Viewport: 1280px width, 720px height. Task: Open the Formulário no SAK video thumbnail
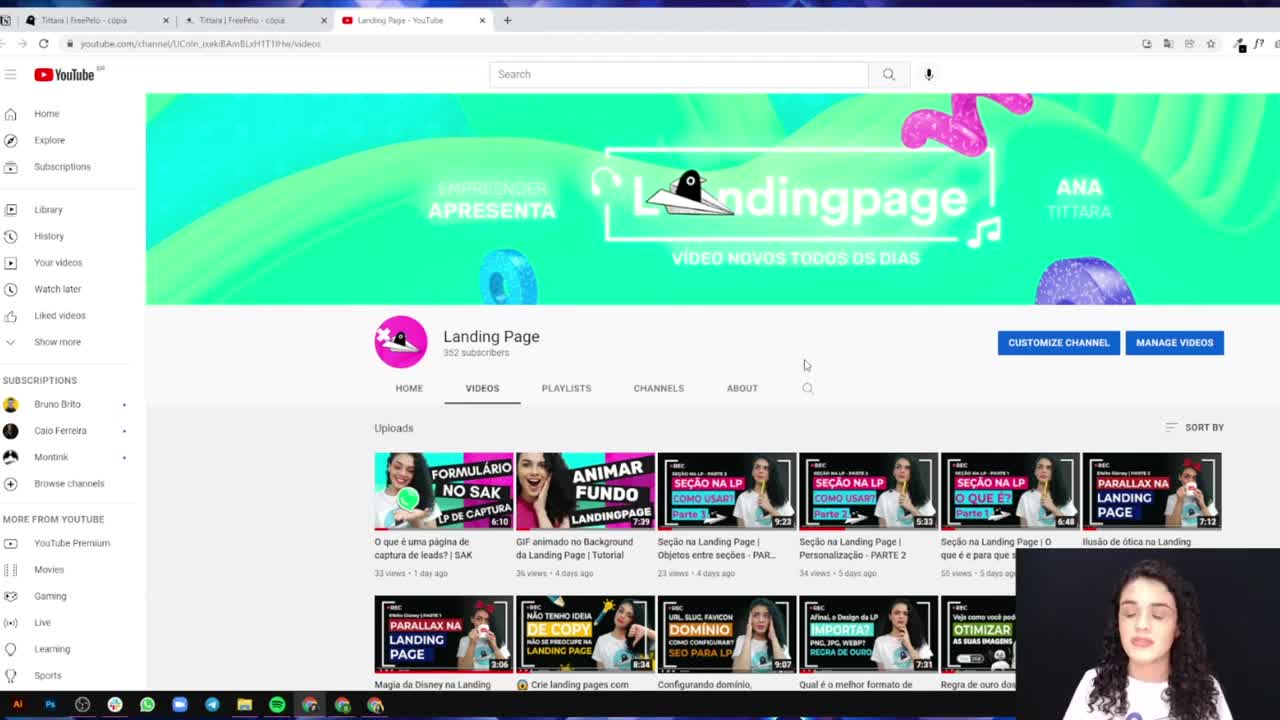(444, 491)
